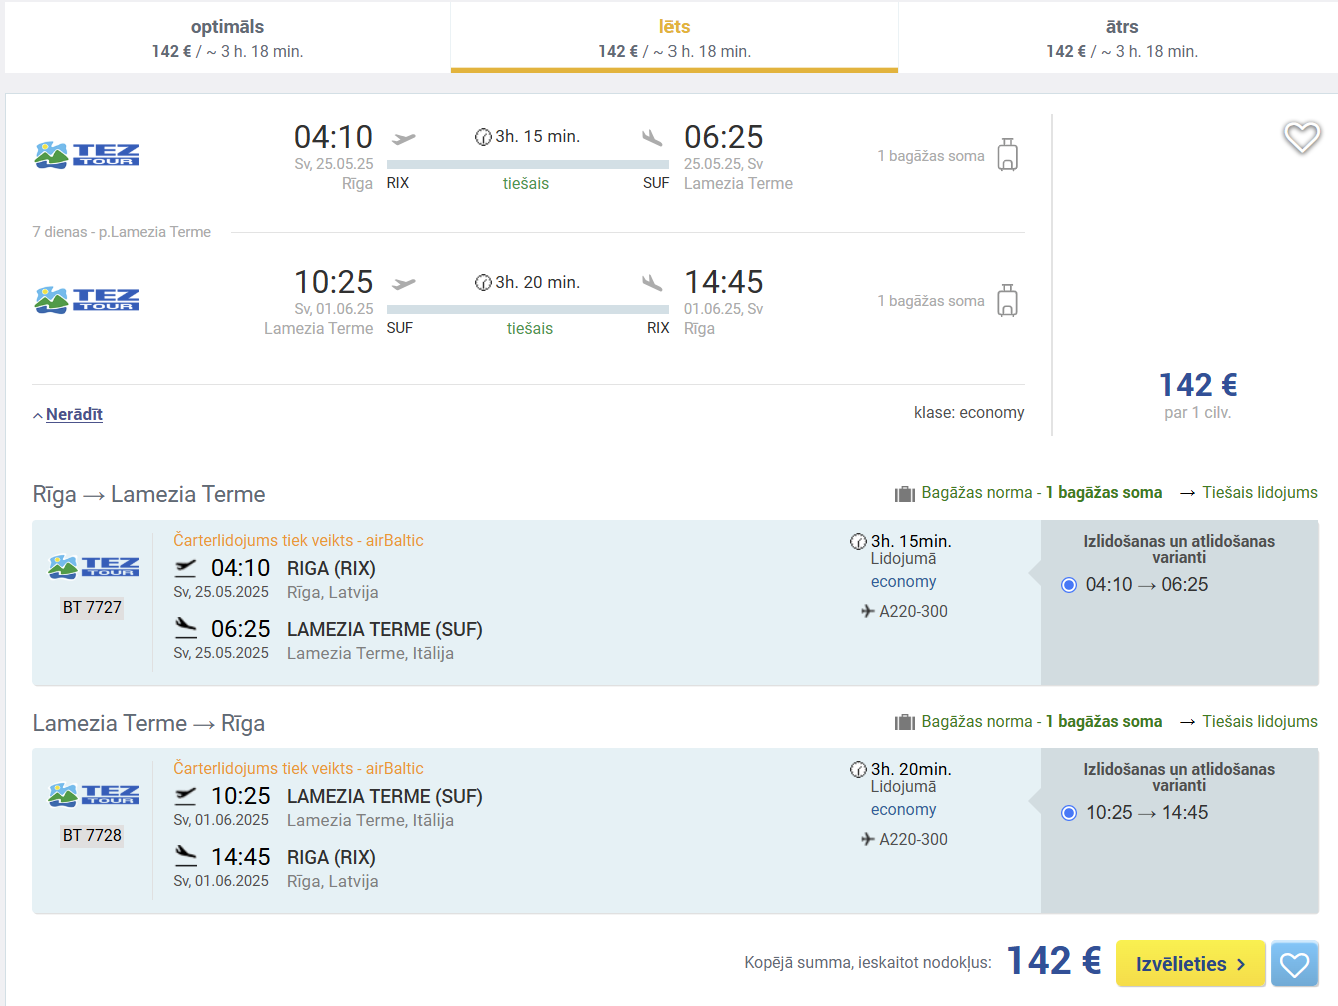
Task: Click the luggage icon for outbound 1 bagāžas soma
Action: (x=1008, y=155)
